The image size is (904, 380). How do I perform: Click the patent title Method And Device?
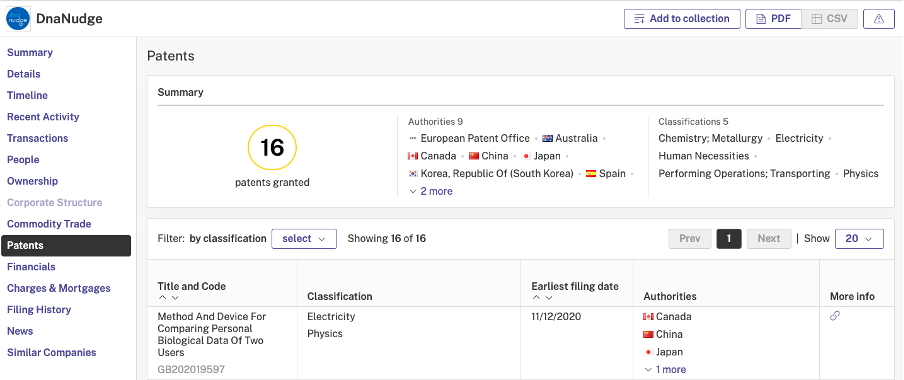[x=212, y=334]
